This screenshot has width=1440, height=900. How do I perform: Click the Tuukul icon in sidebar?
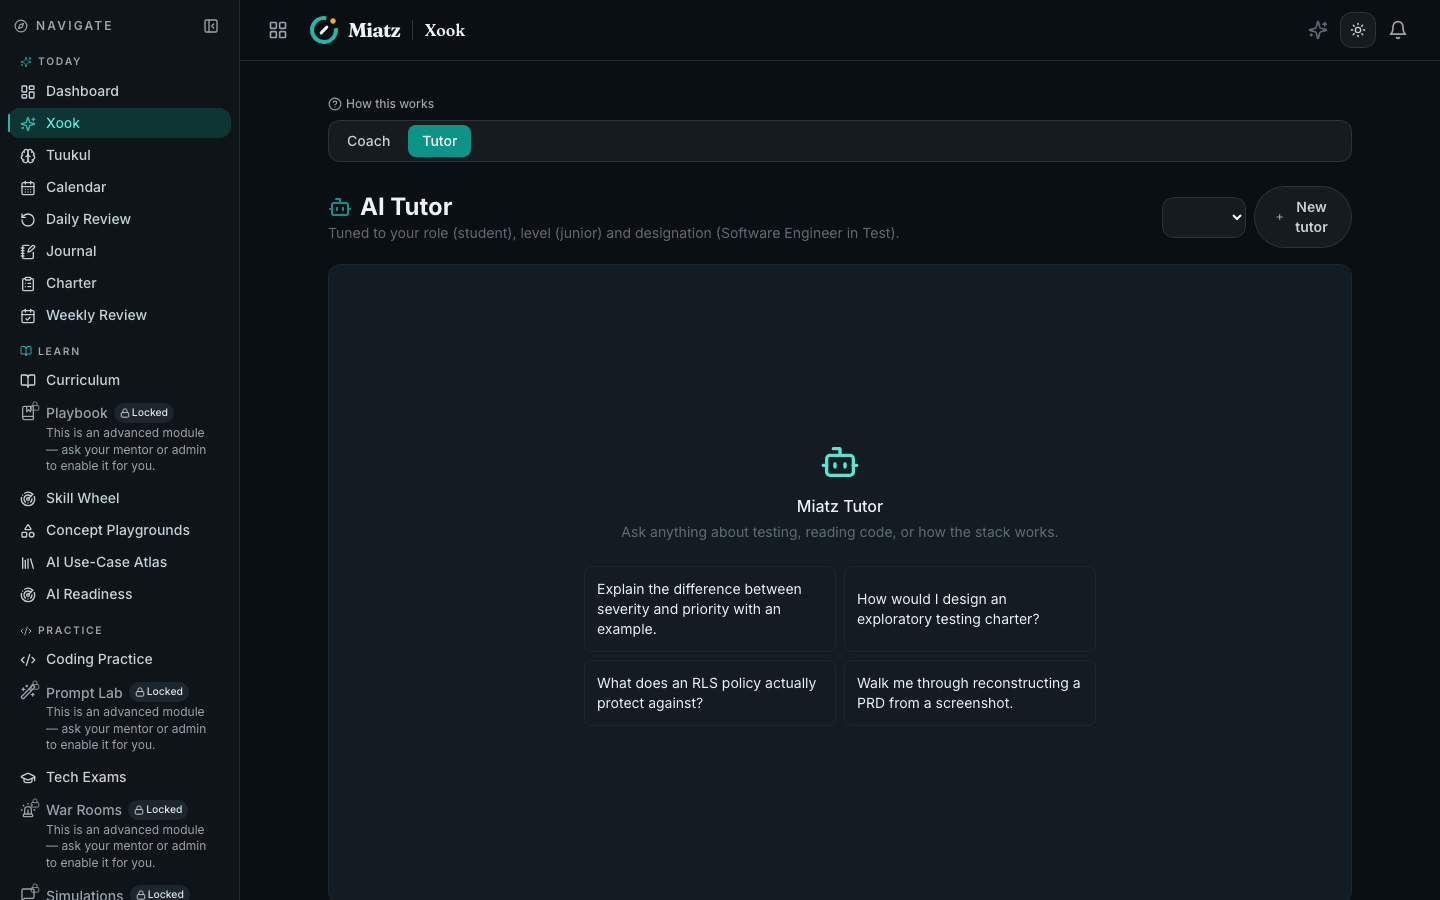click(28, 156)
